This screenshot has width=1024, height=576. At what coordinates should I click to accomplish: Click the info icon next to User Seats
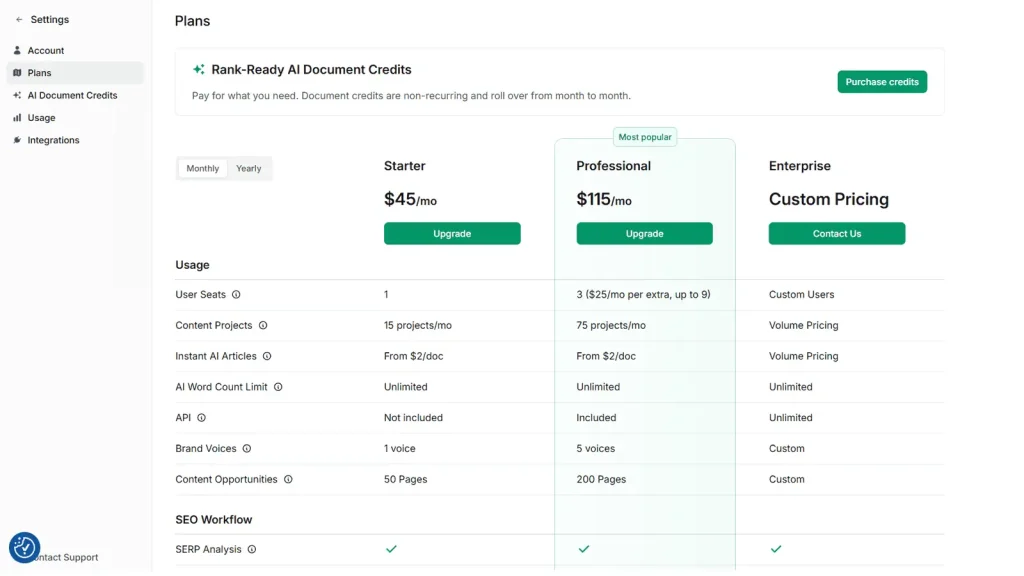[x=236, y=295]
